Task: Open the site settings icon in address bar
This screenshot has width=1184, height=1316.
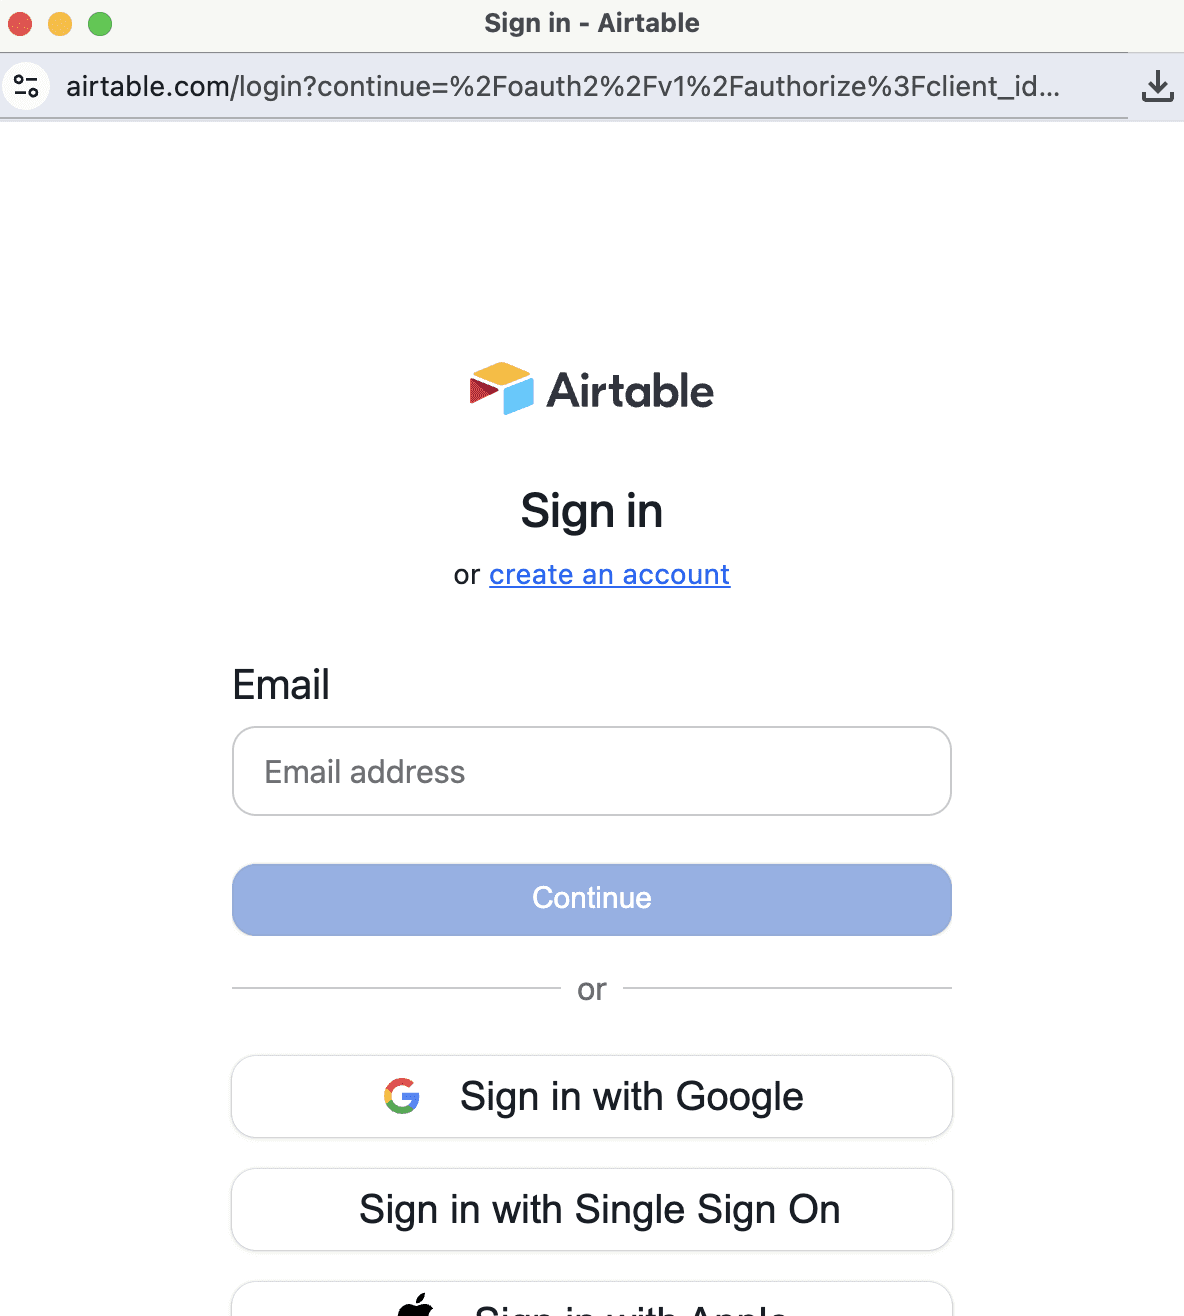Action: click(x=27, y=87)
